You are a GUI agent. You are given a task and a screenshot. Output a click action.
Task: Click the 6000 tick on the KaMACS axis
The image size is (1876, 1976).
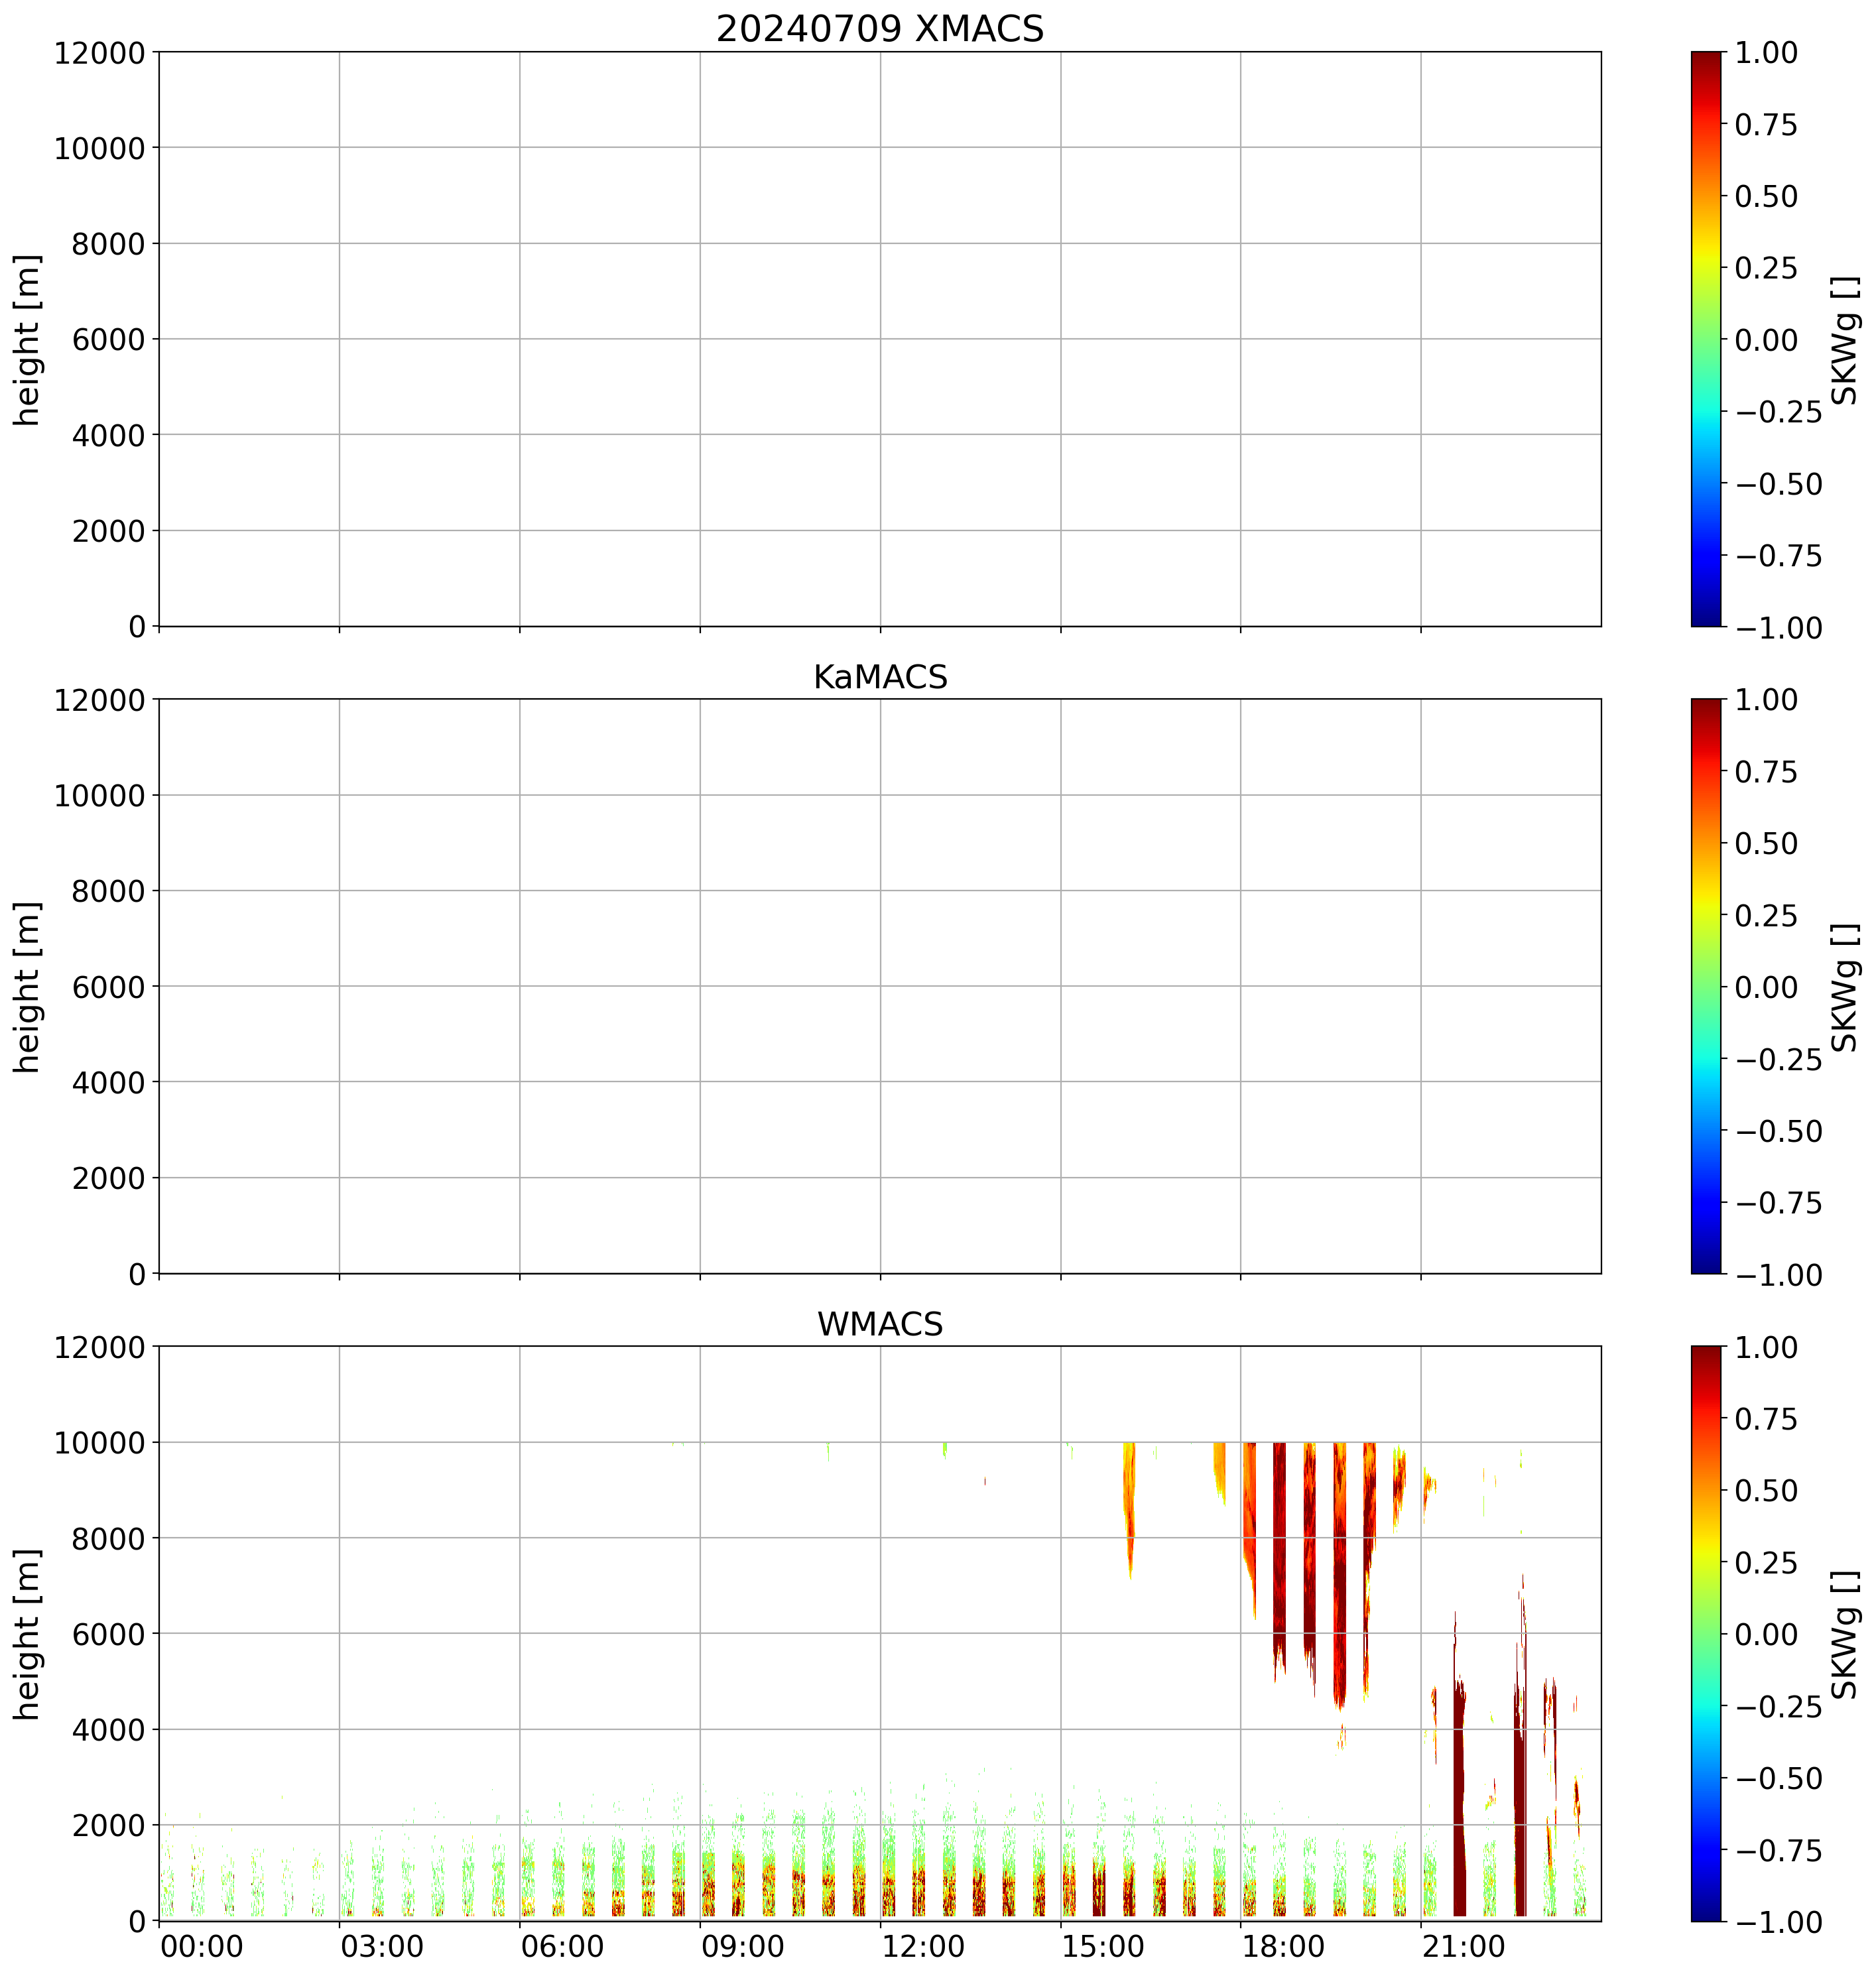tap(109, 986)
